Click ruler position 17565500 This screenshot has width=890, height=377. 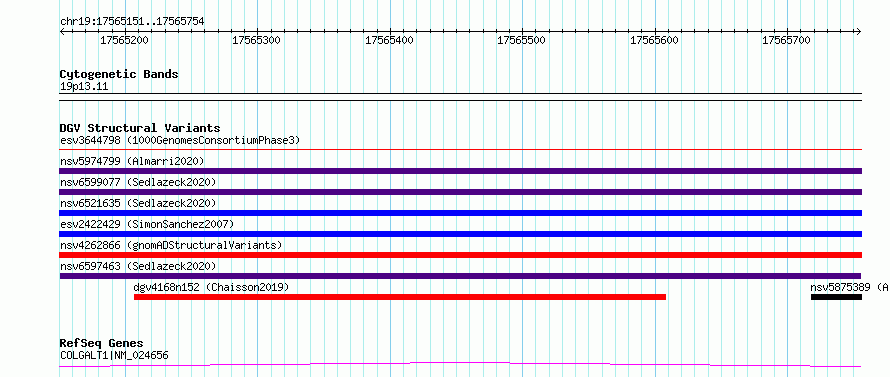click(x=522, y=40)
